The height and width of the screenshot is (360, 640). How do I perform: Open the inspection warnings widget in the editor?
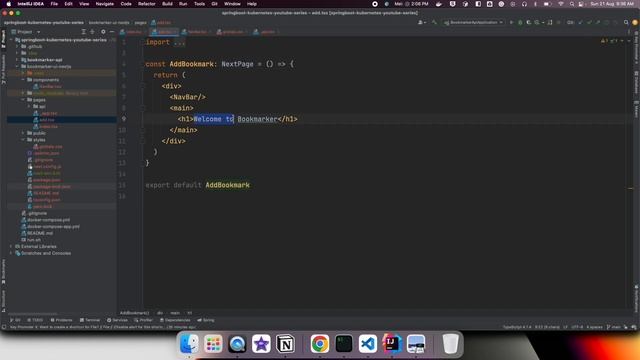pos(610,41)
